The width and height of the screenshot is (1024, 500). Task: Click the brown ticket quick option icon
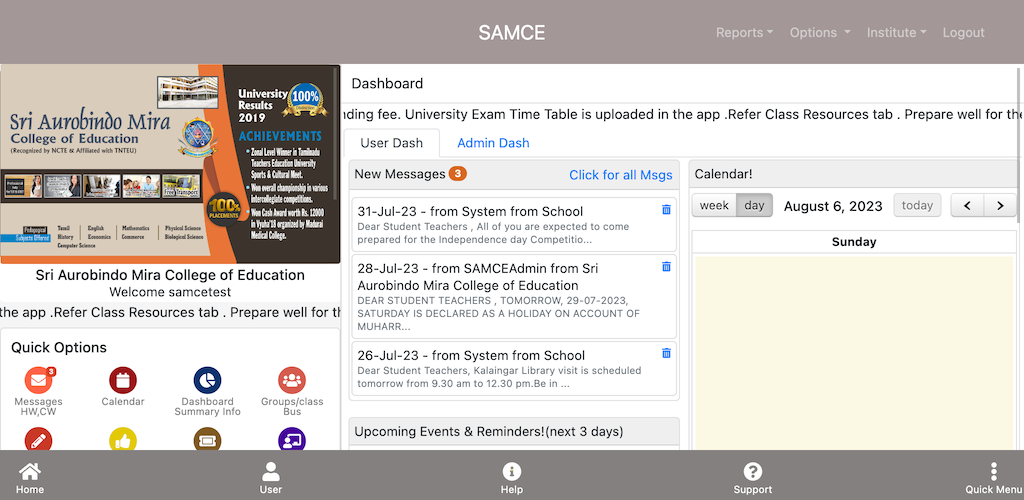coord(207,439)
